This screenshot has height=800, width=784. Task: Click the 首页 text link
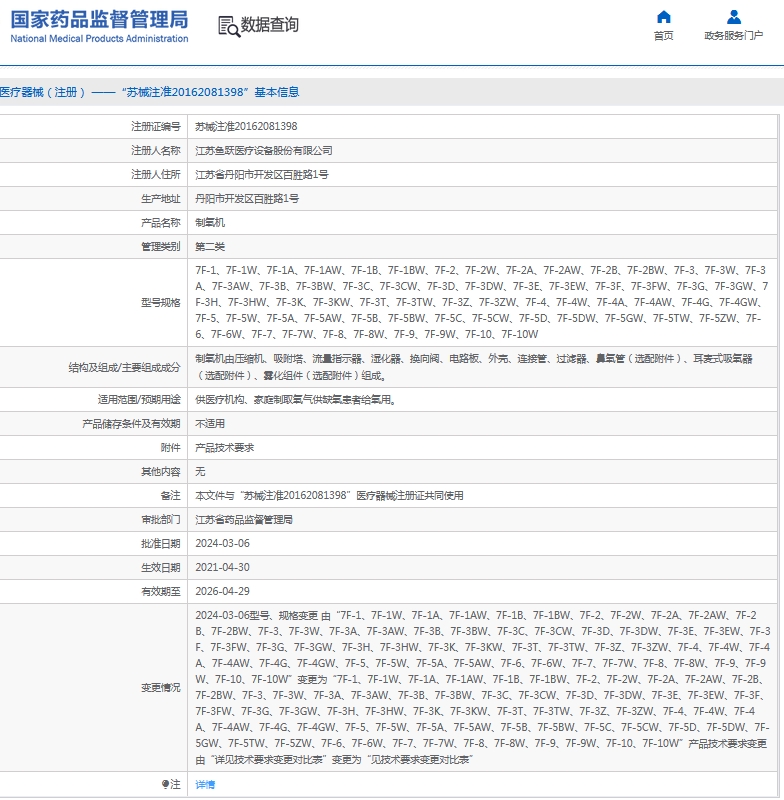(663, 36)
